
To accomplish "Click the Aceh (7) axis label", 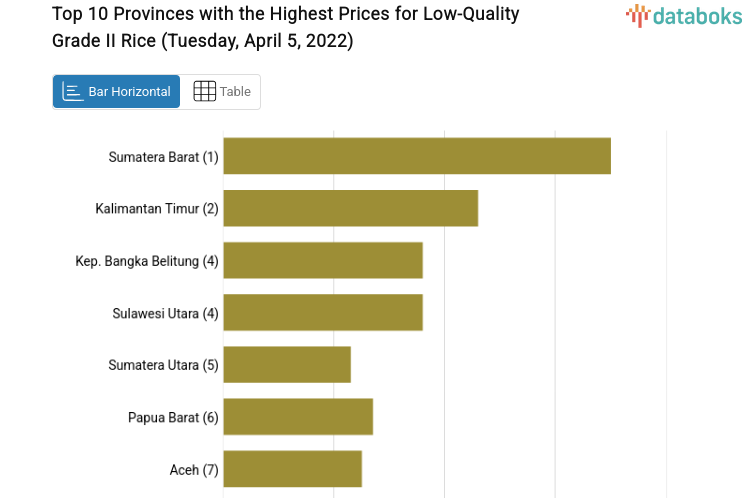I will [194, 469].
